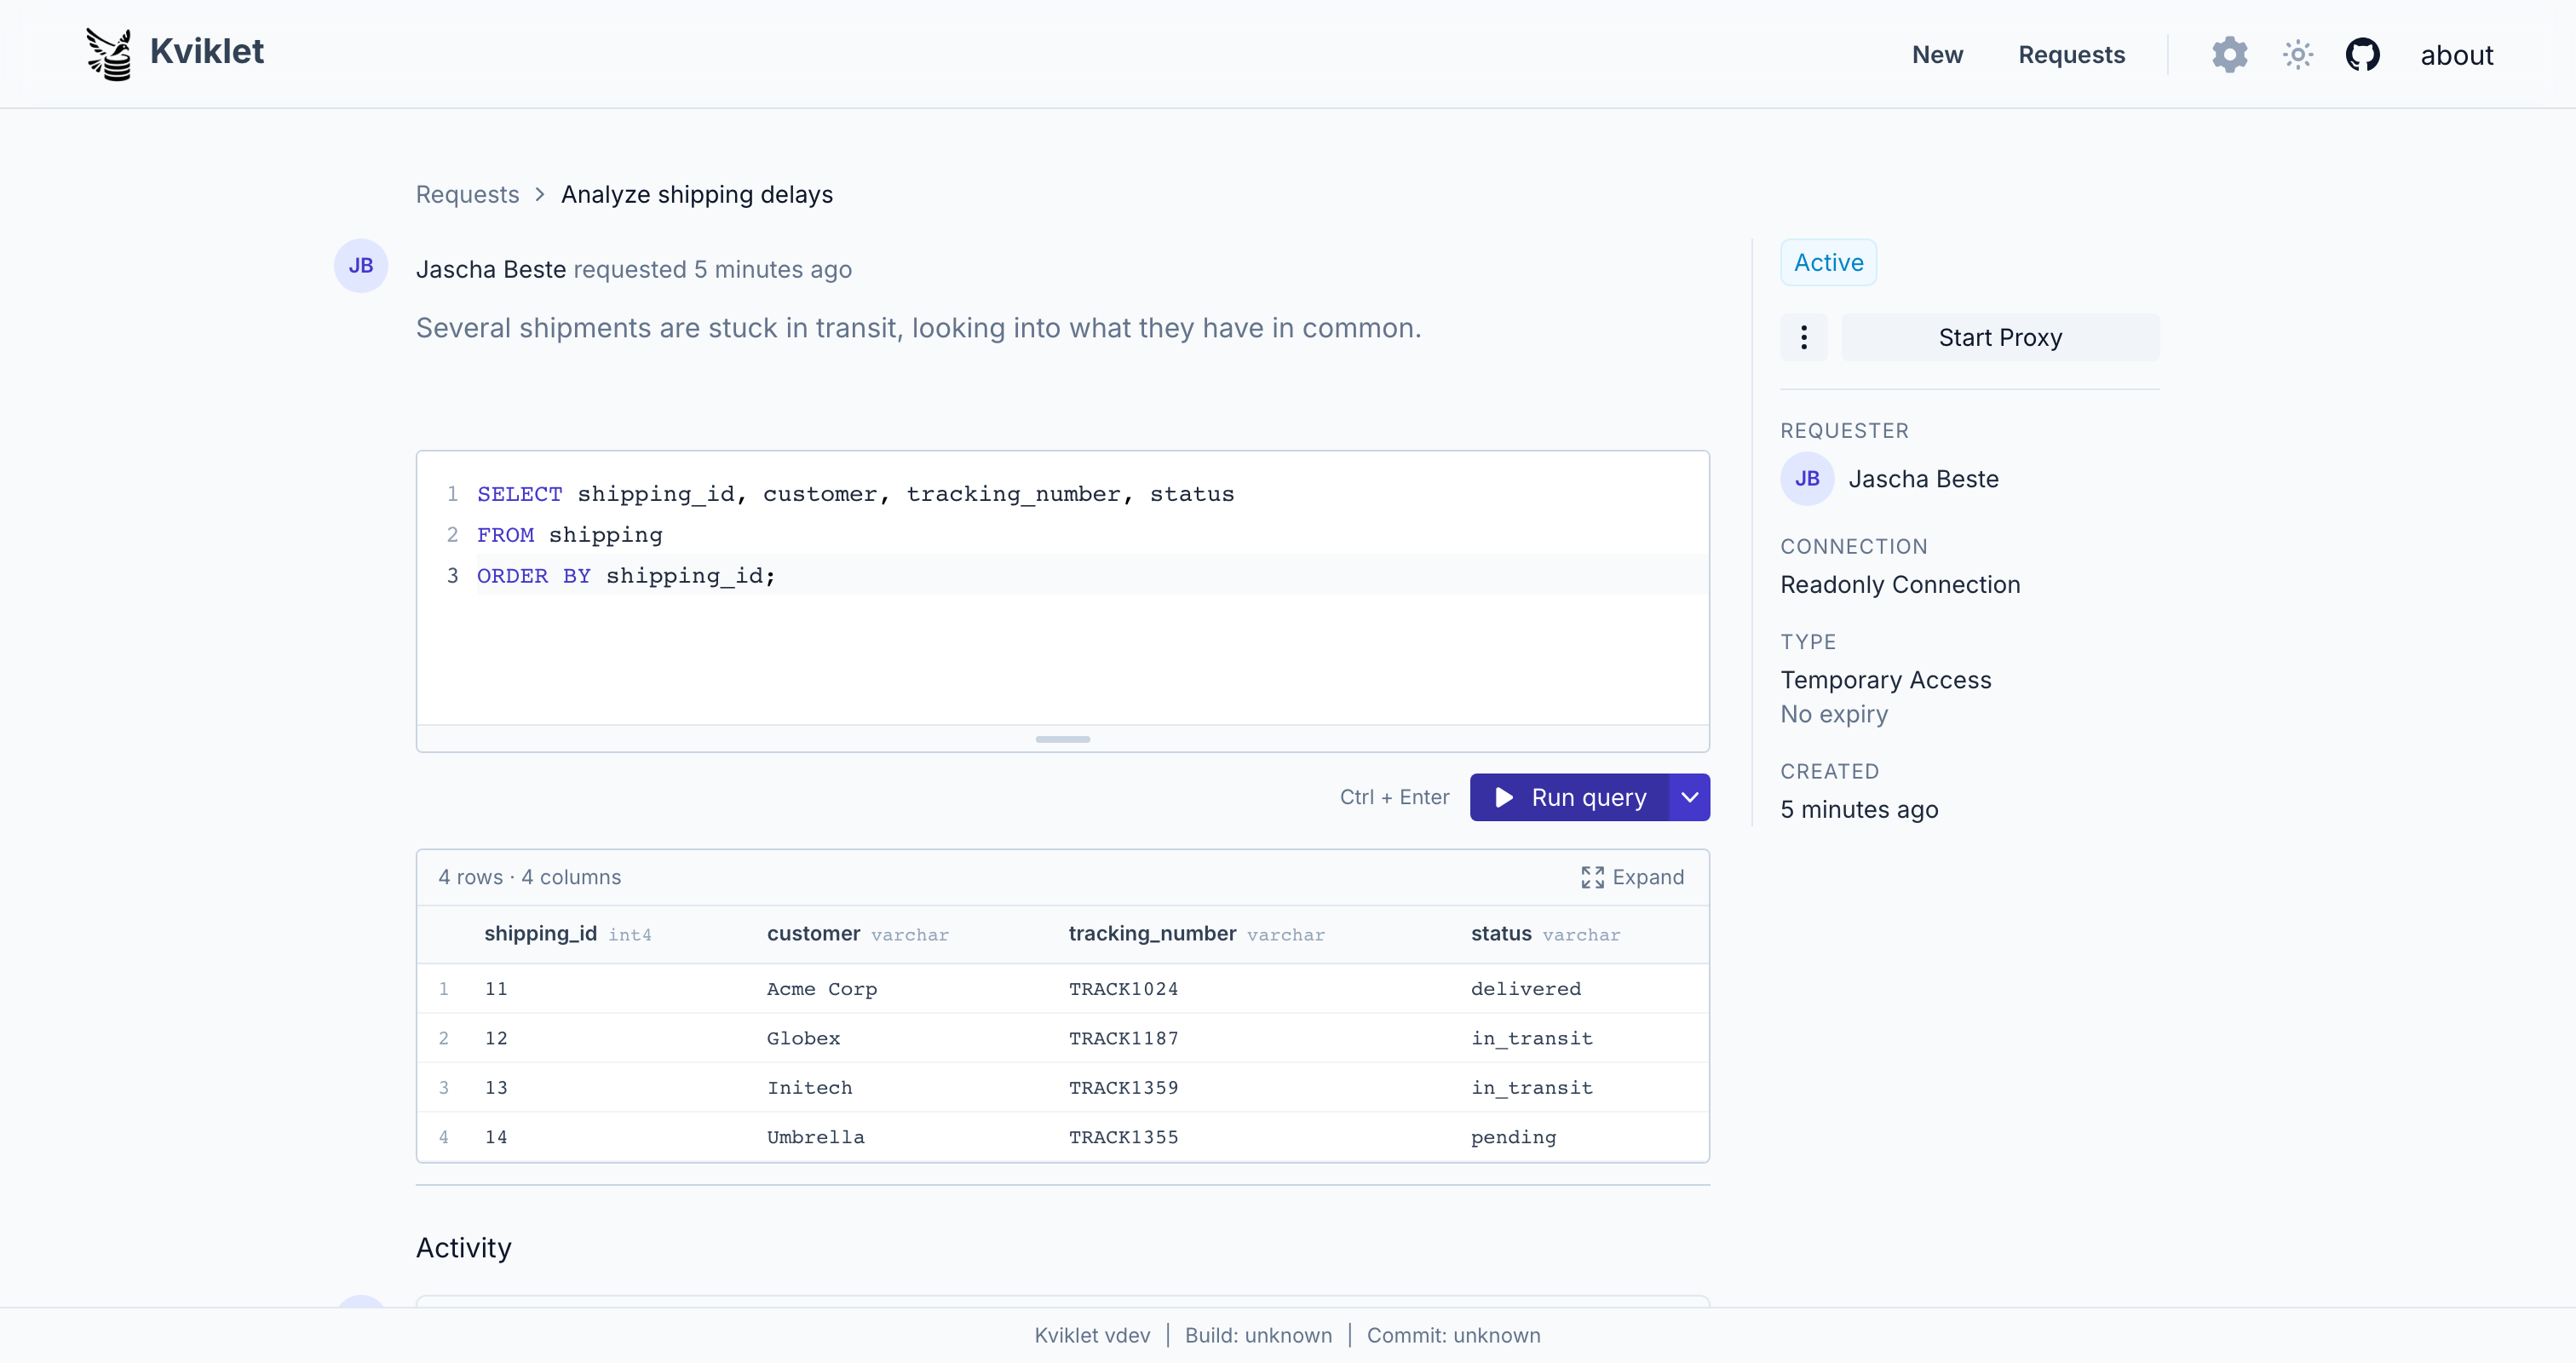Viewport: 2576px width, 1363px height.
Task: Click the Umbrella customer cell
Action: tap(815, 1137)
